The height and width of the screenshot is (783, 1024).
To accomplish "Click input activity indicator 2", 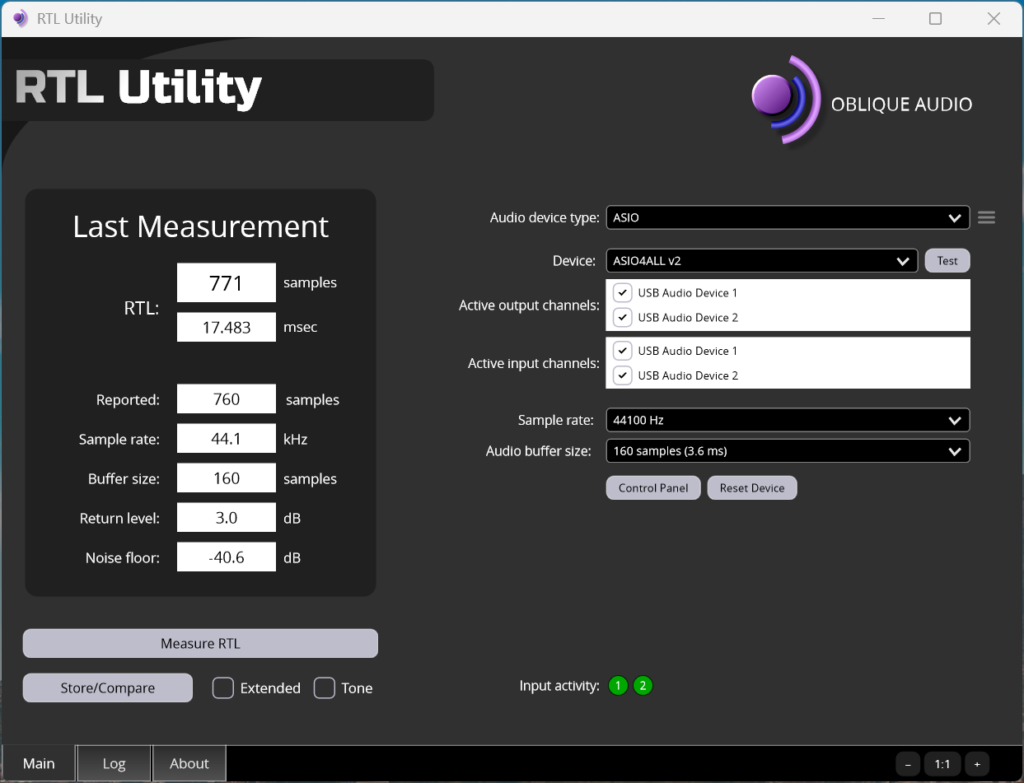I will tap(643, 686).
